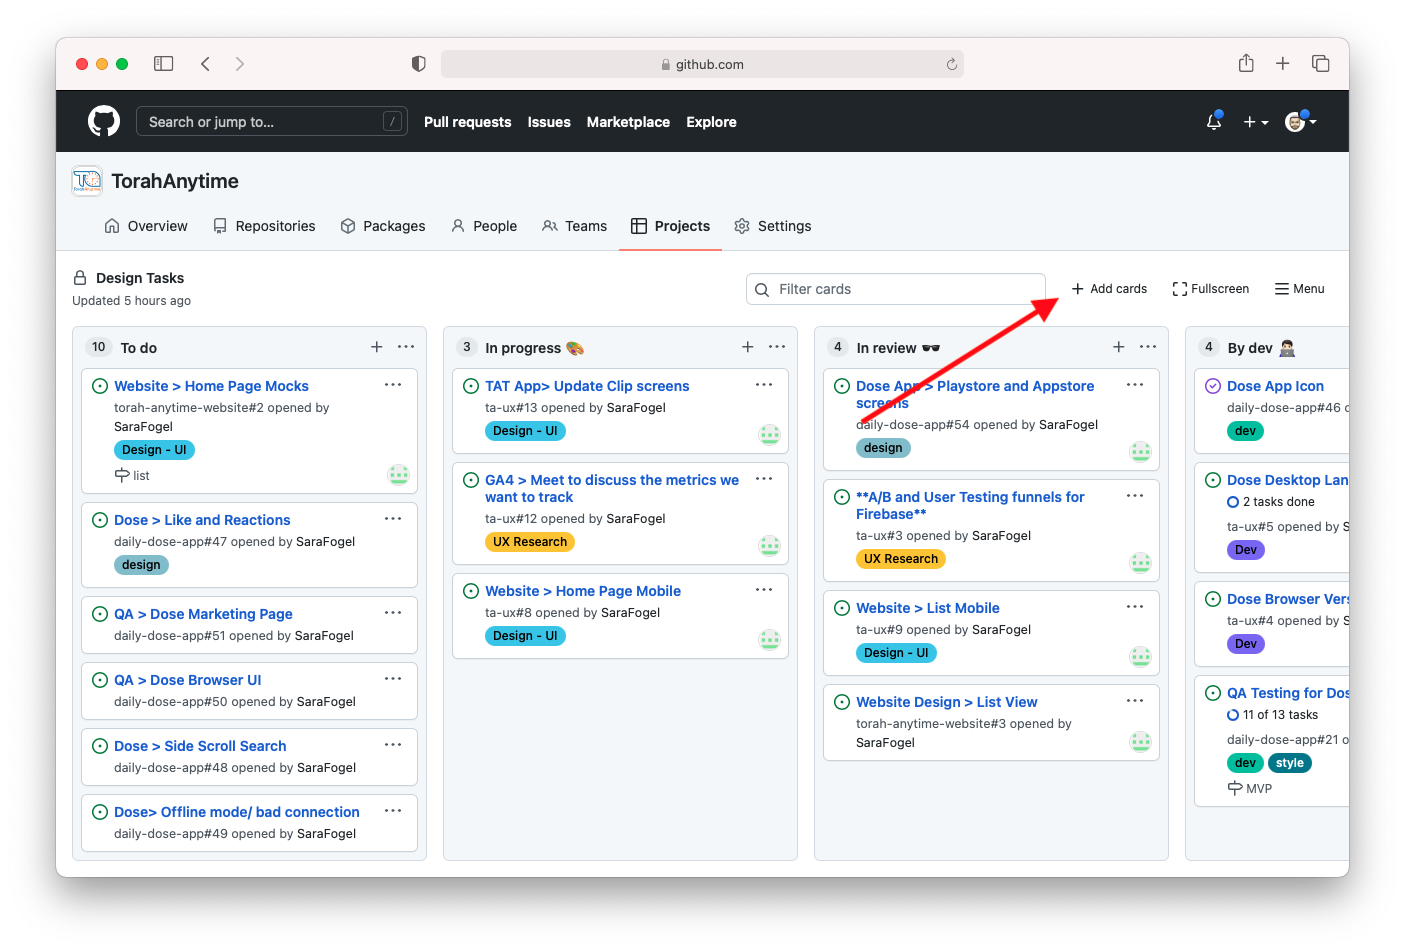1405x951 pixels.
Task: Go back in Safari
Action: pyautogui.click(x=205, y=64)
